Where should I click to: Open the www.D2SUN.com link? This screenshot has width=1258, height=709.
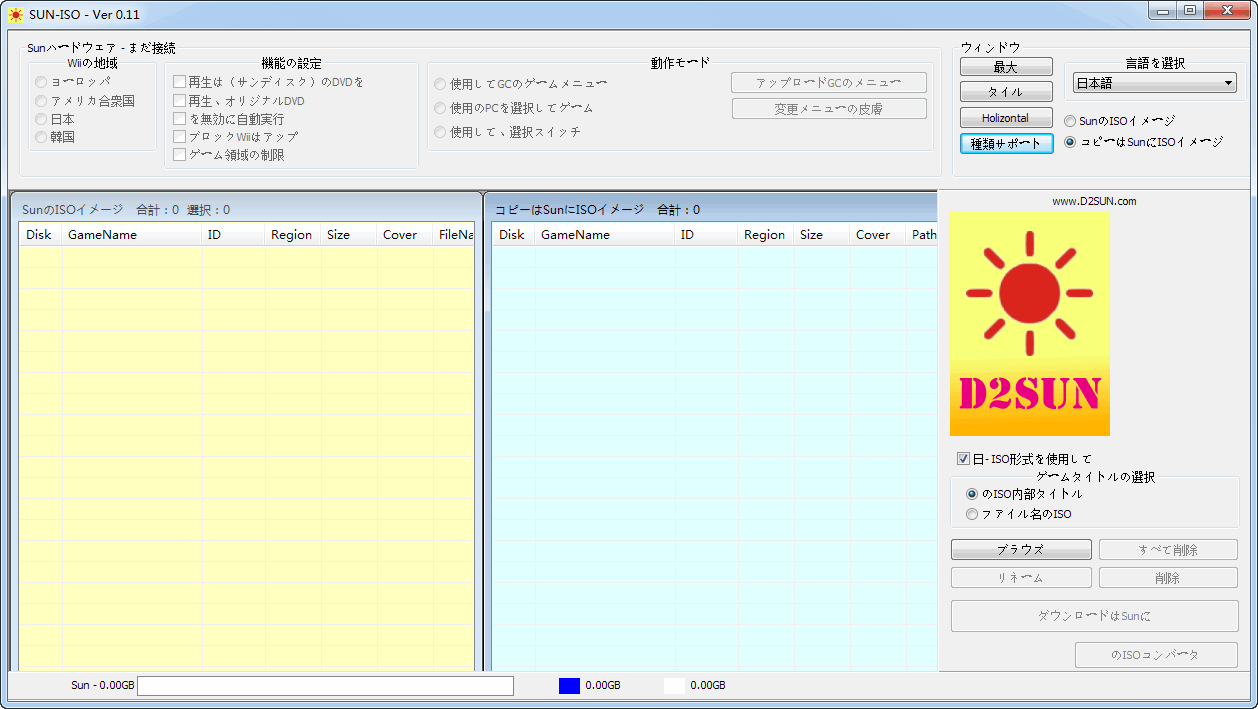1094,201
